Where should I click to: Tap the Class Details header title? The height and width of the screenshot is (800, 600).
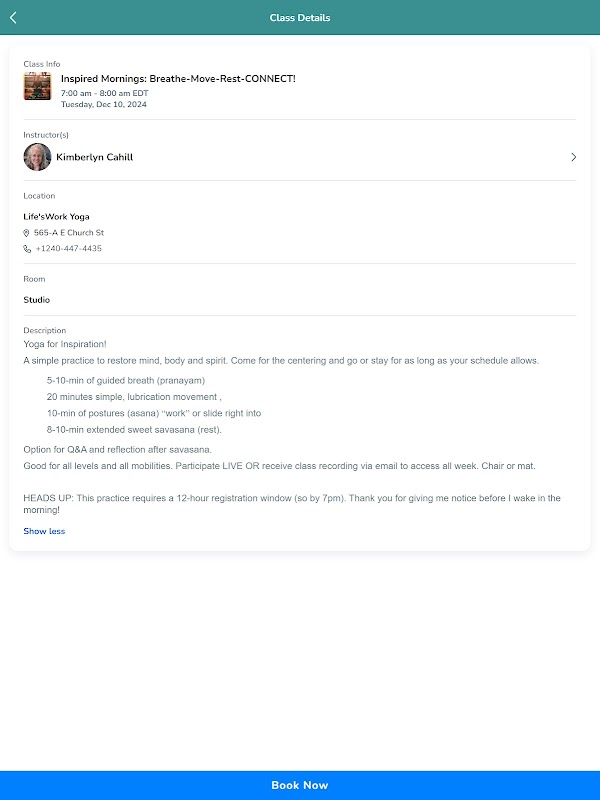click(300, 18)
